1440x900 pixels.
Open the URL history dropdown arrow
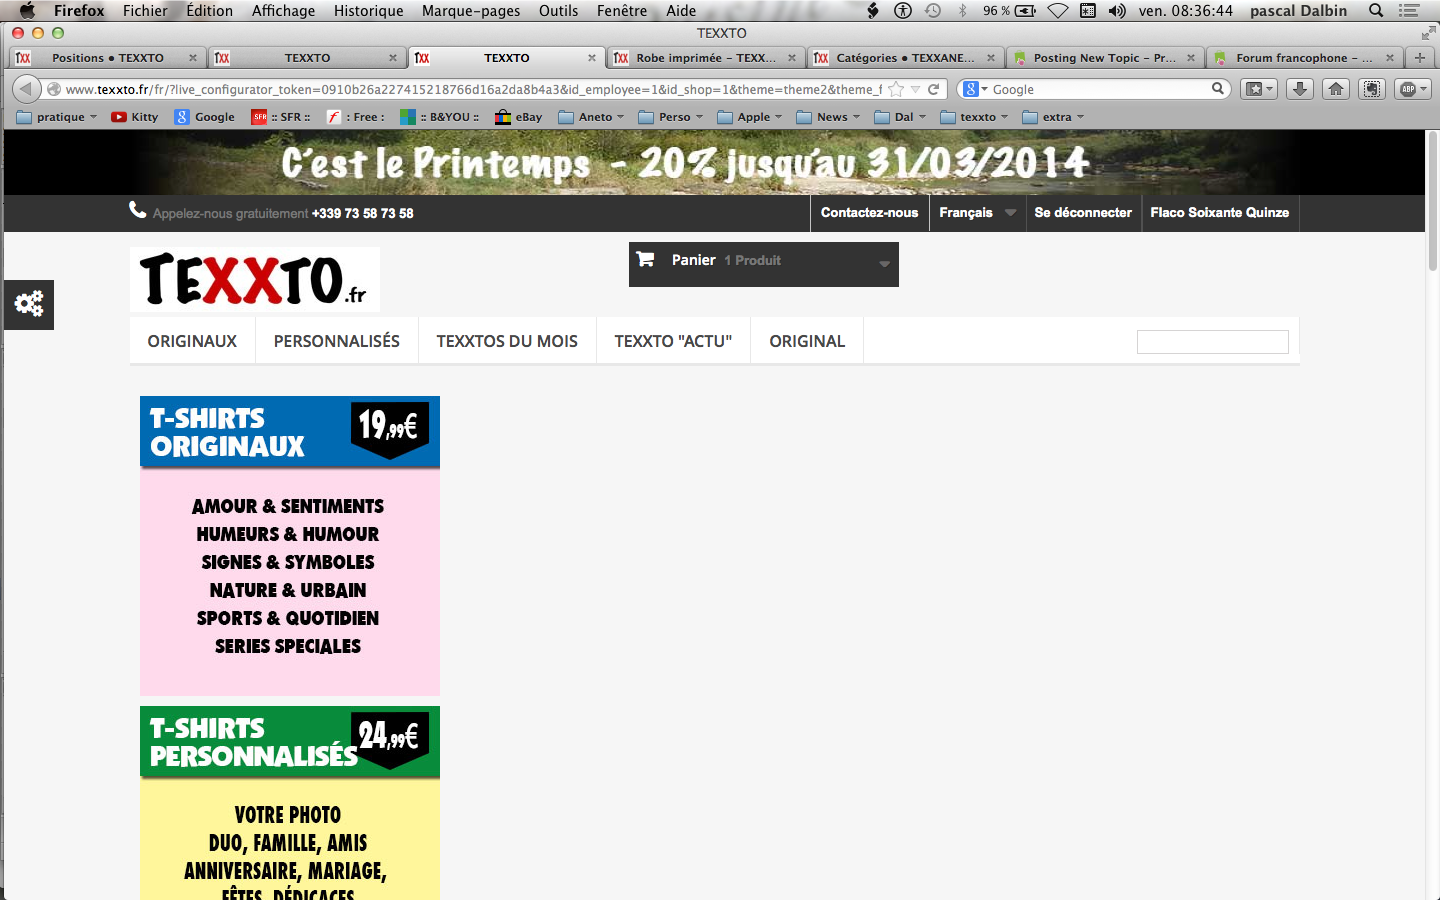[915, 89]
